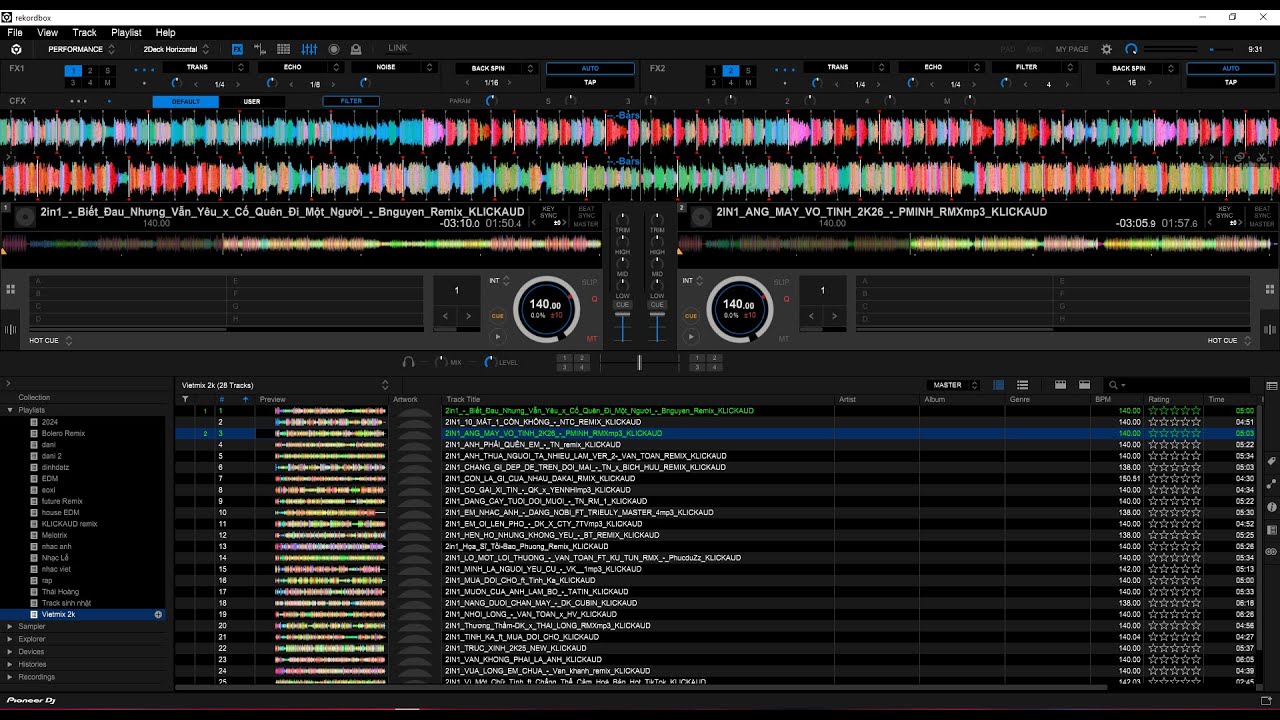Click the CFX FILTER button
Screen dimensions: 1280x720
coord(351,101)
